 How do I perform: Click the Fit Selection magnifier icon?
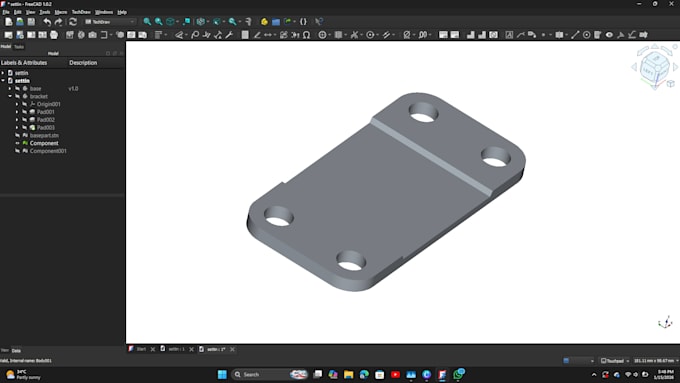pyautogui.click(x=159, y=22)
